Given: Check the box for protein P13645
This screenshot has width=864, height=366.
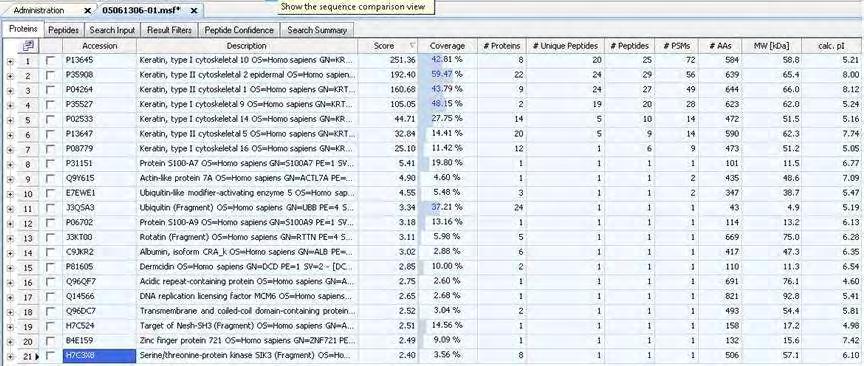Looking at the screenshot, I should point(50,60).
